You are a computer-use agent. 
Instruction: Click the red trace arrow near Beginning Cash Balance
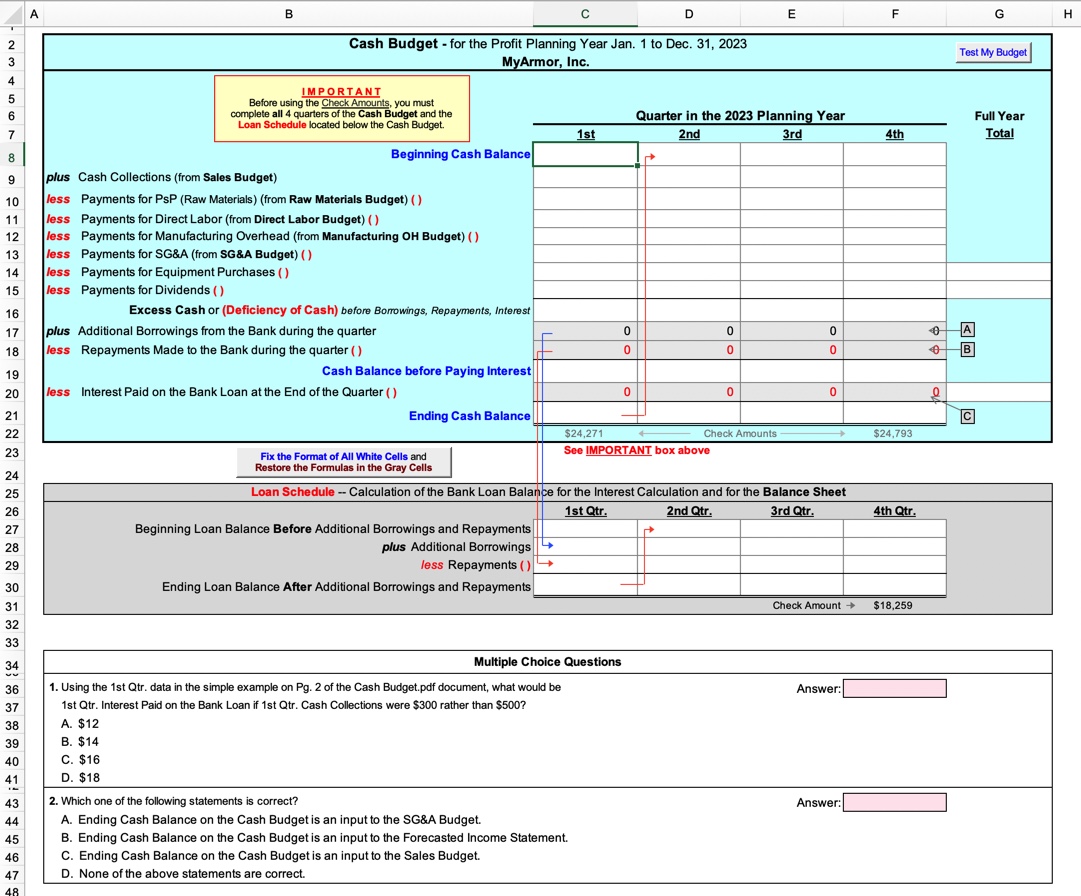click(650, 156)
